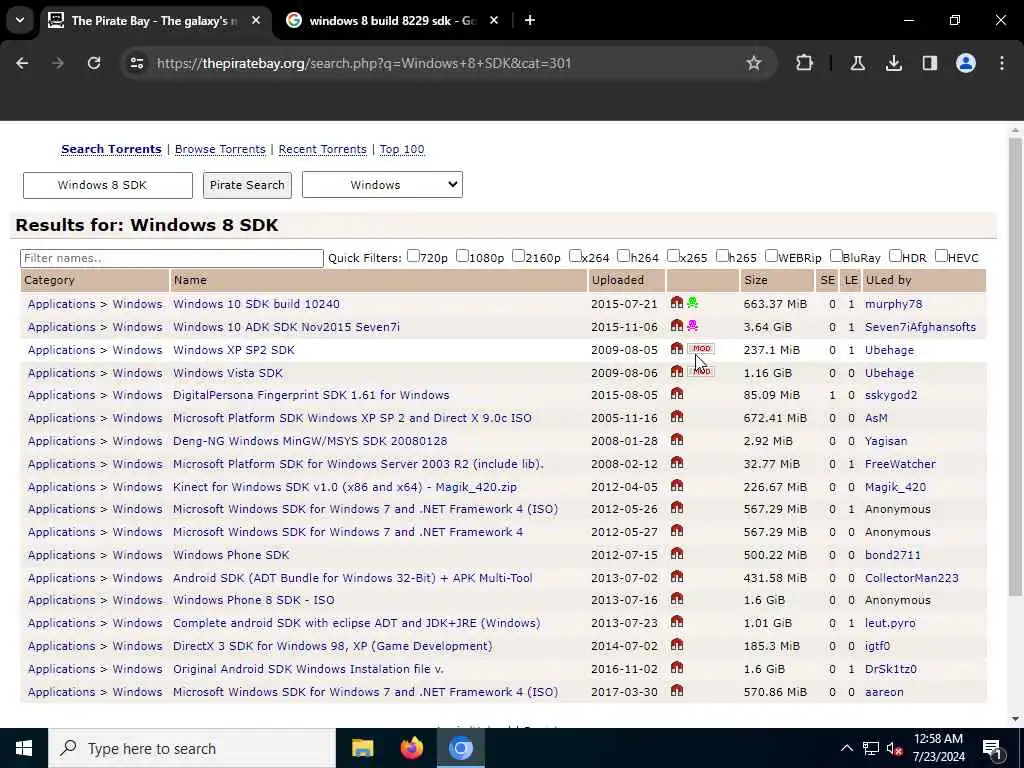
Task: Open Top 100 menu link
Action: [x=402, y=149]
